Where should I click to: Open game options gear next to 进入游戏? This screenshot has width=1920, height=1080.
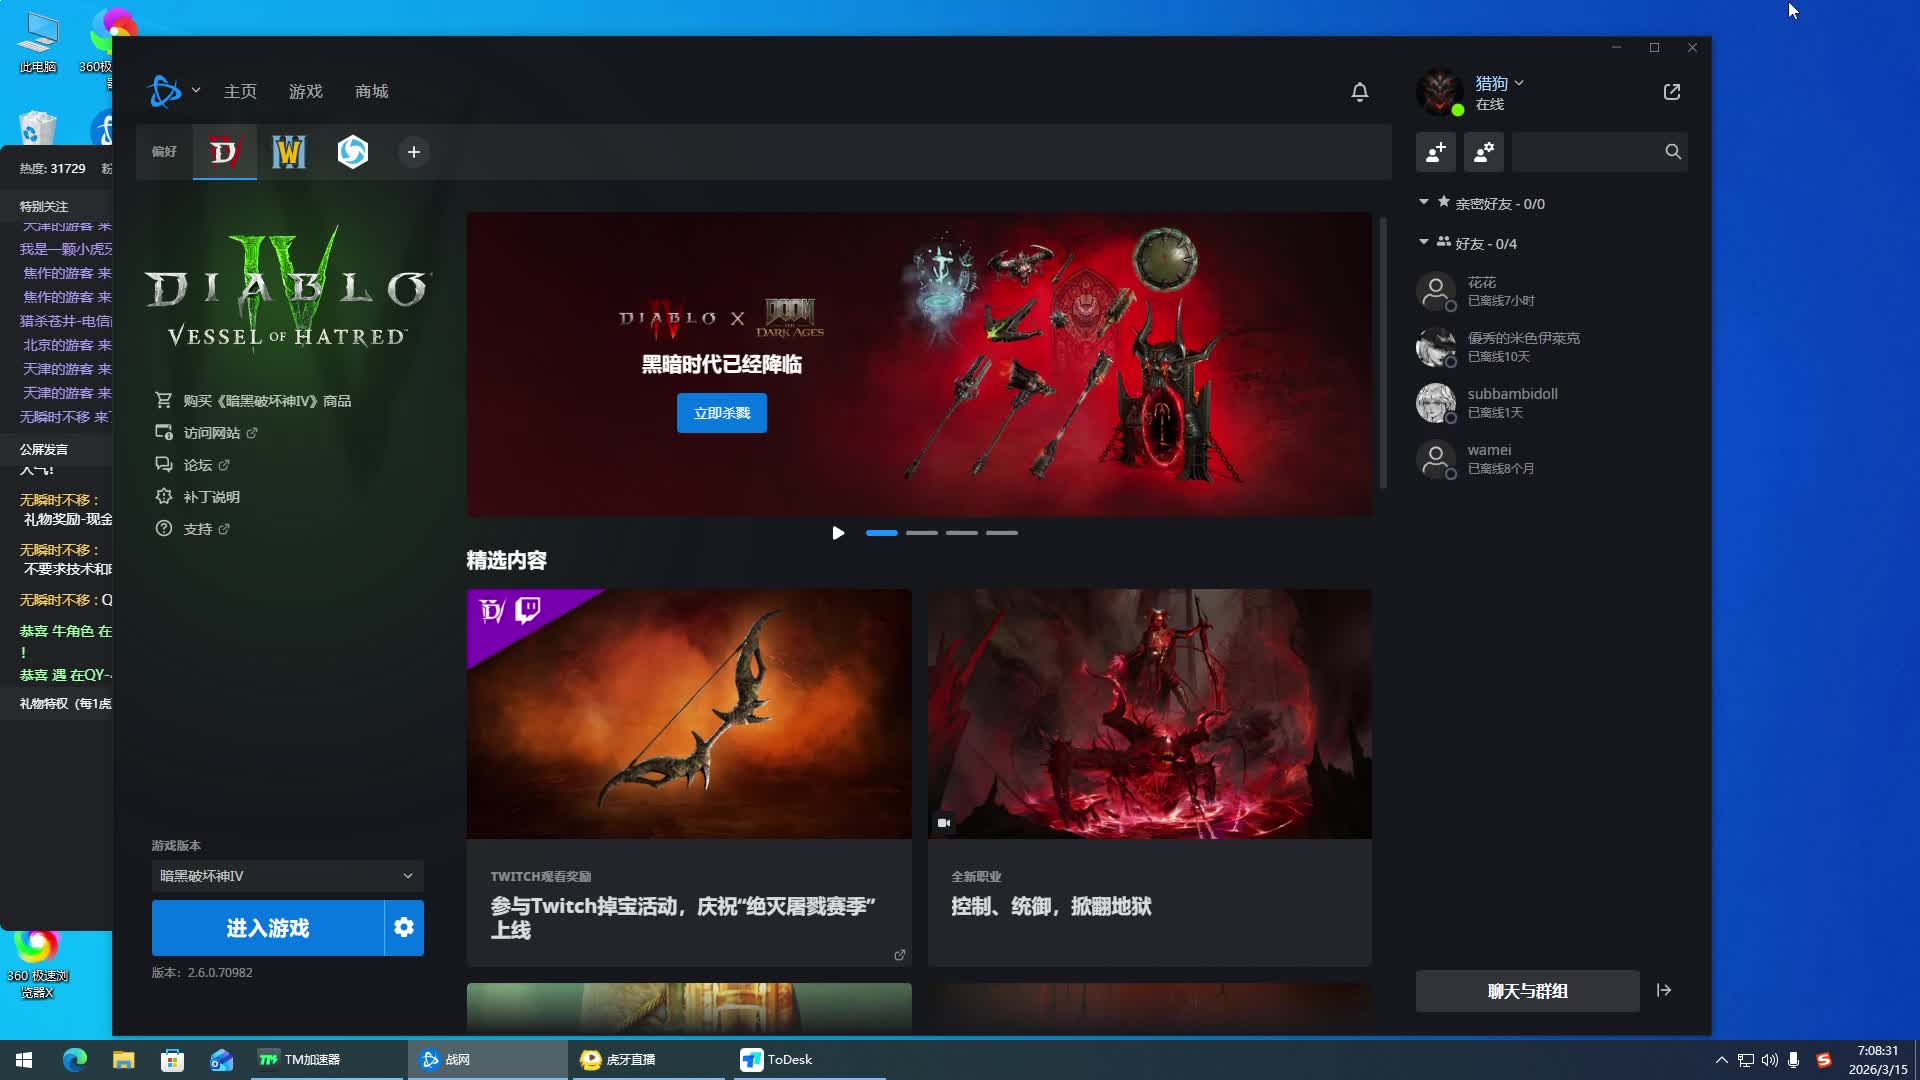pos(404,928)
